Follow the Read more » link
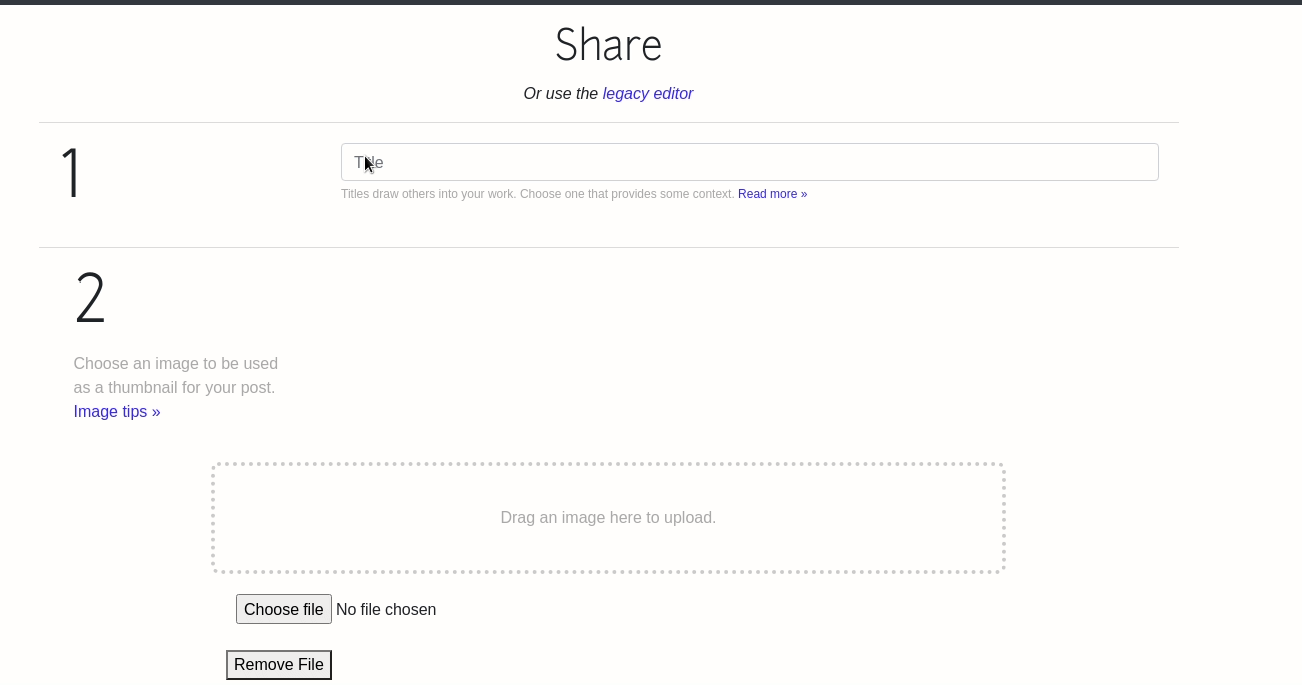The width and height of the screenshot is (1302, 685). tap(772, 194)
